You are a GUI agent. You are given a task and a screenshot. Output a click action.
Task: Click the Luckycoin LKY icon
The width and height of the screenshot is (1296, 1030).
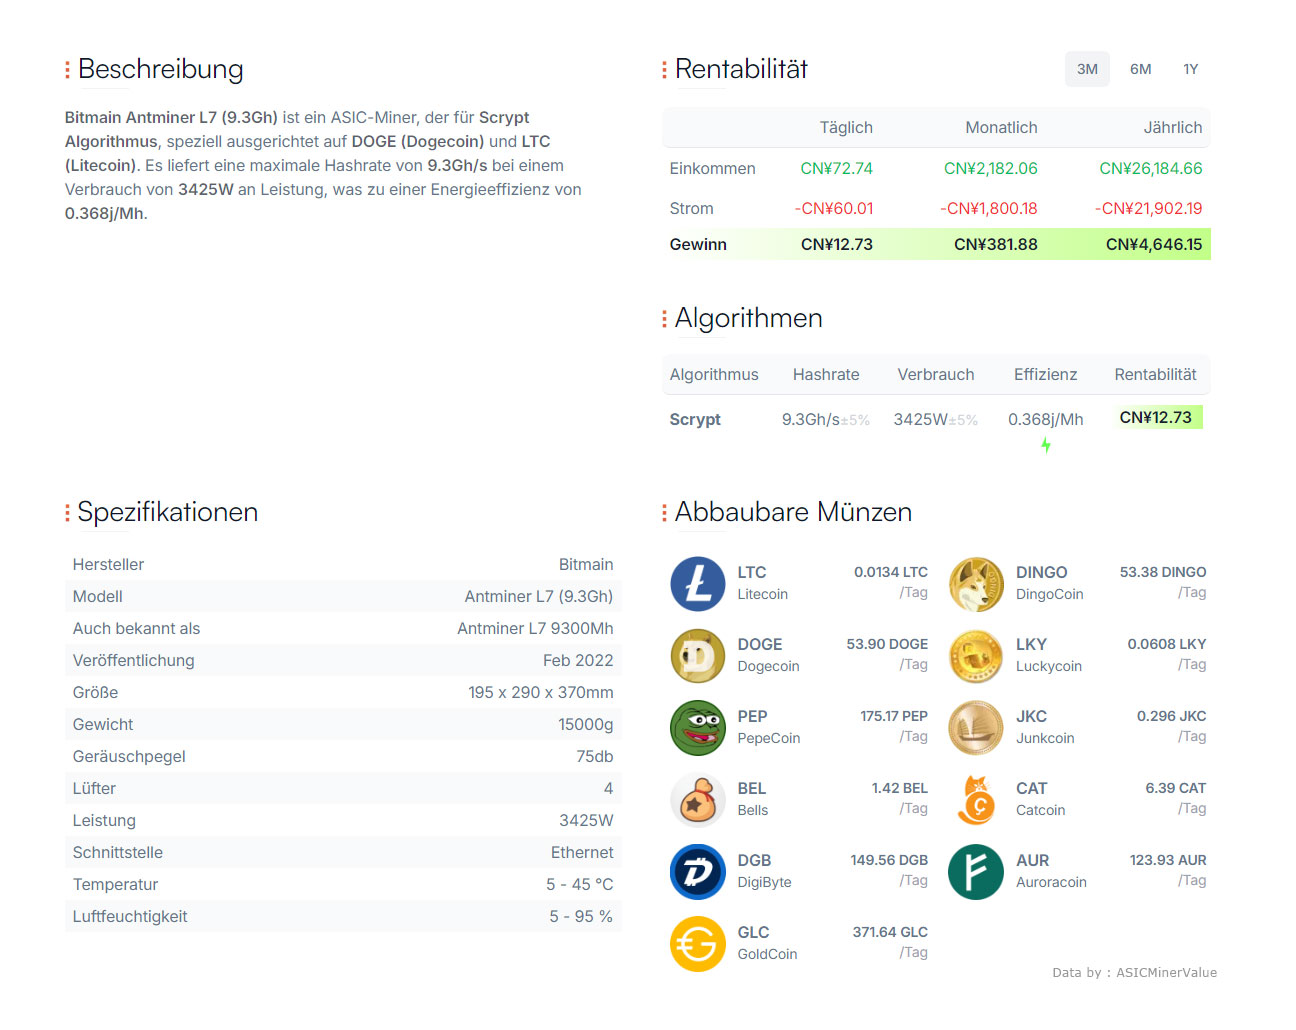tap(976, 656)
